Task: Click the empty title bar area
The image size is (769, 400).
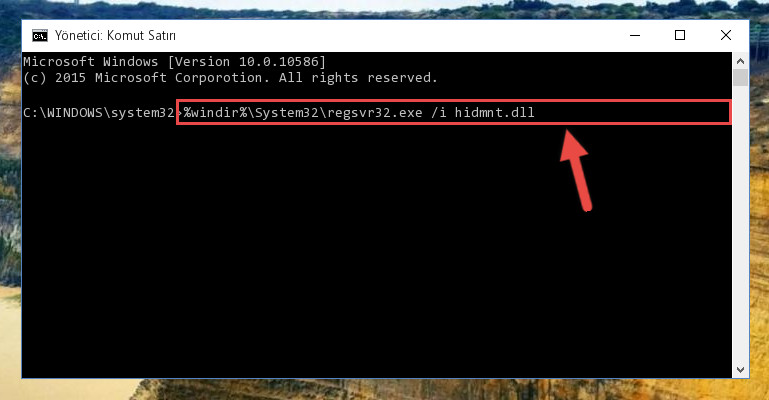Action: point(392,35)
